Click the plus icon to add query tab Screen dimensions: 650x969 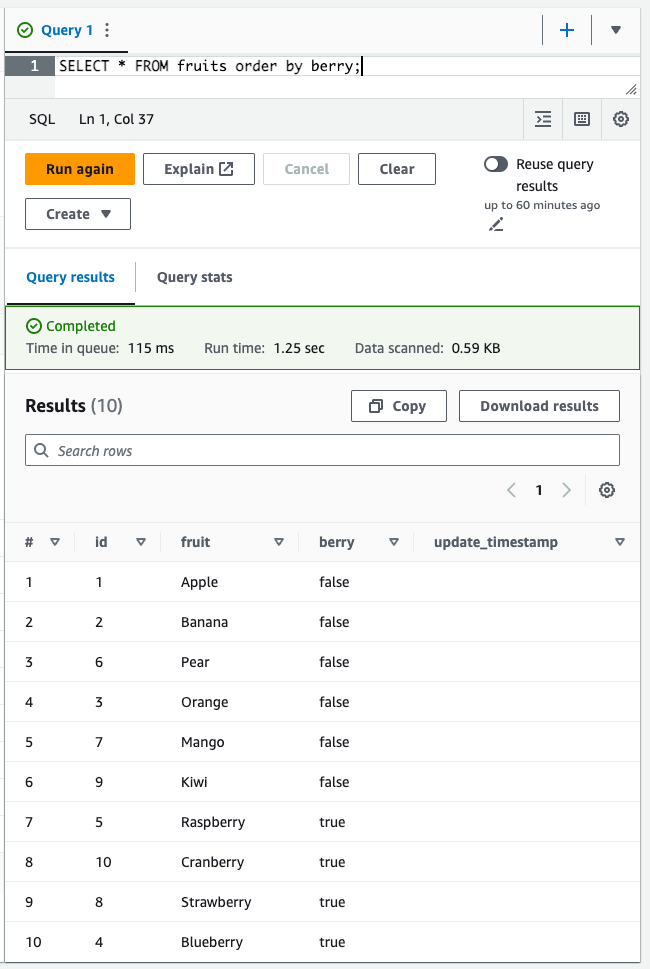[567, 30]
